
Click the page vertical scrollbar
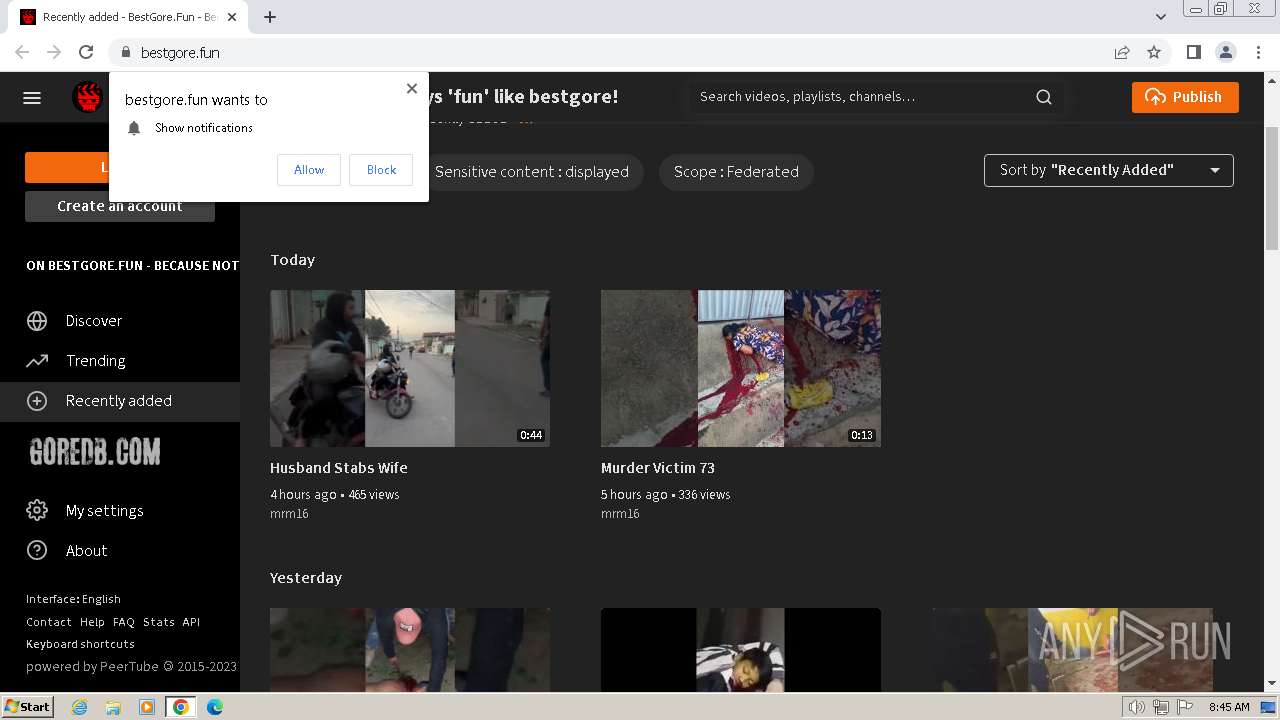tap(1272, 190)
